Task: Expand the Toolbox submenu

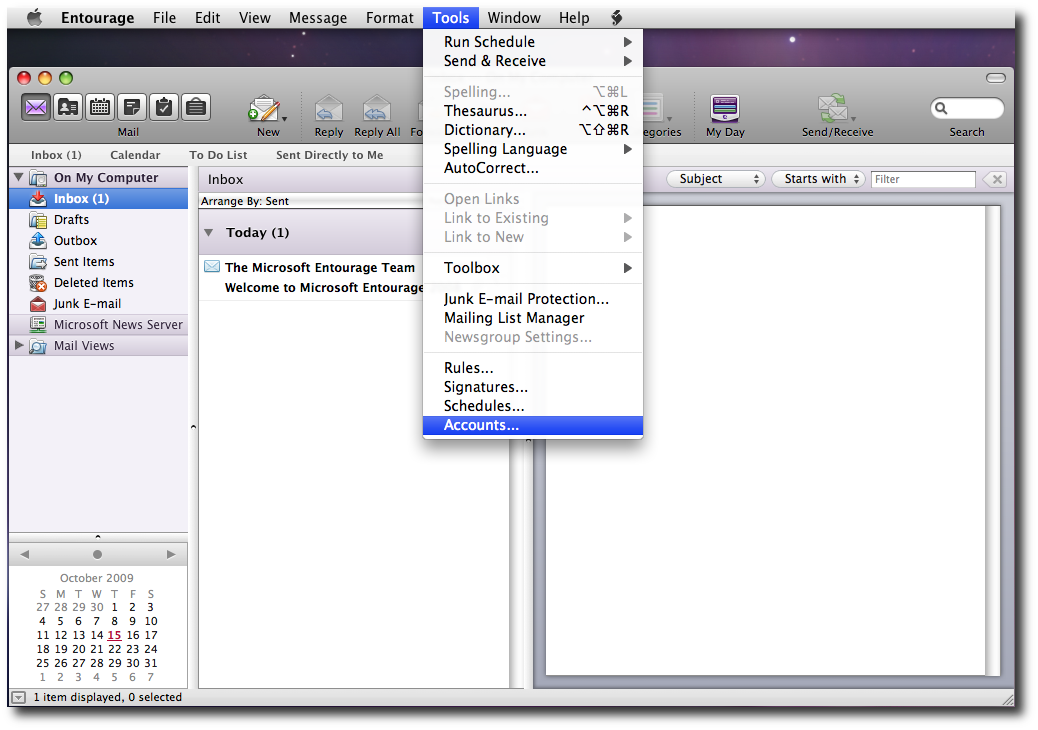Action: coord(533,268)
